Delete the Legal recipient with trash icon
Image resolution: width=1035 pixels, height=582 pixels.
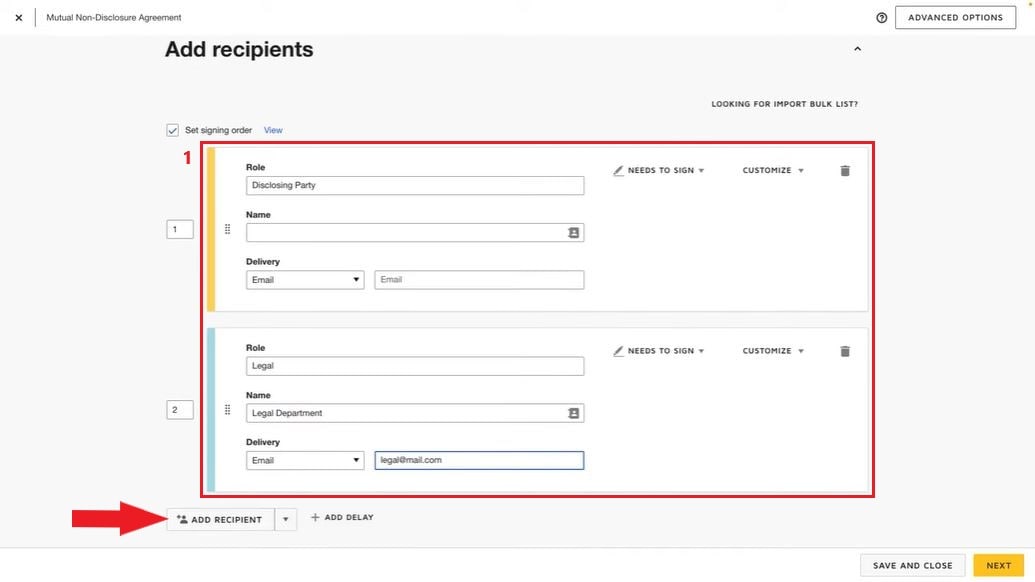click(x=845, y=352)
